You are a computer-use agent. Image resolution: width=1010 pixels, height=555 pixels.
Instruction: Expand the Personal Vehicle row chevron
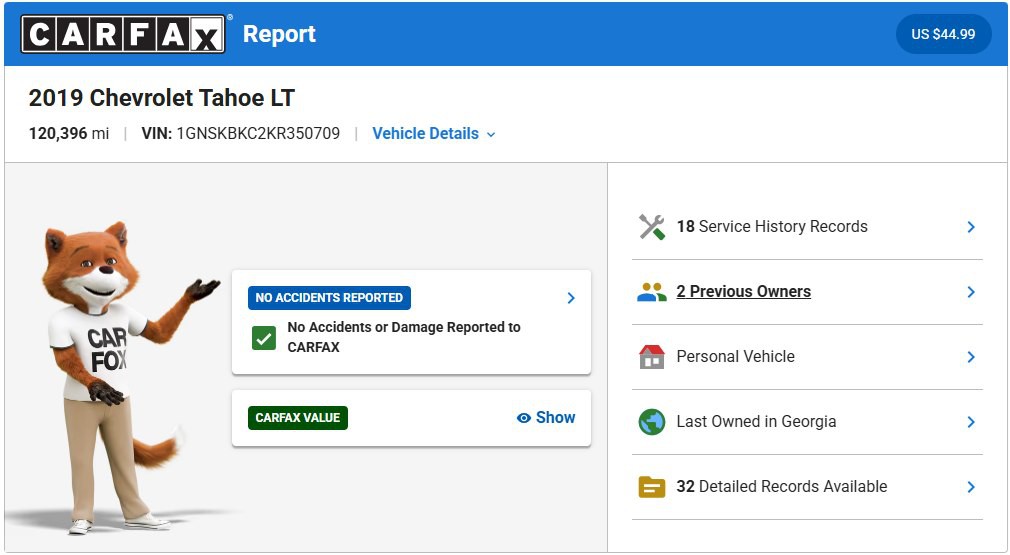coord(971,357)
